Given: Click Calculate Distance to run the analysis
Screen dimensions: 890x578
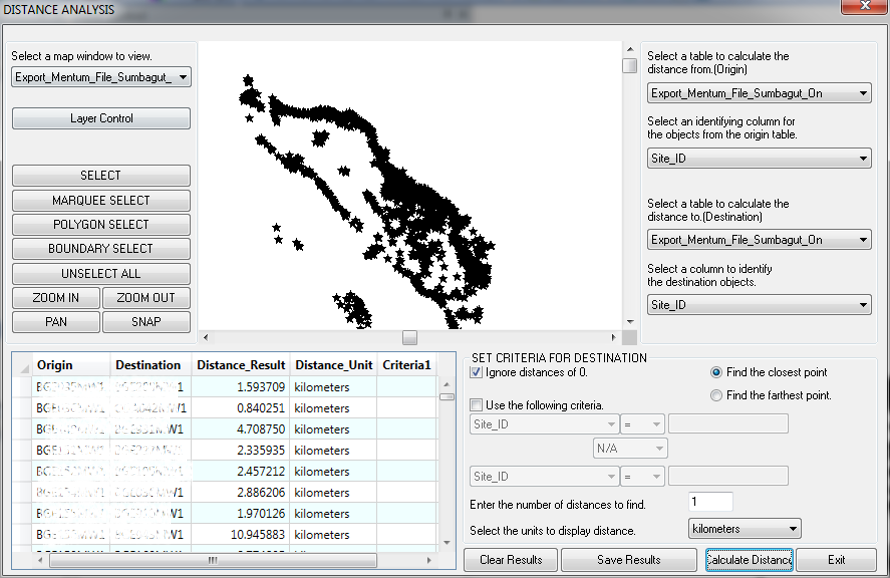Looking at the screenshot, I should [x=749, y=560].
